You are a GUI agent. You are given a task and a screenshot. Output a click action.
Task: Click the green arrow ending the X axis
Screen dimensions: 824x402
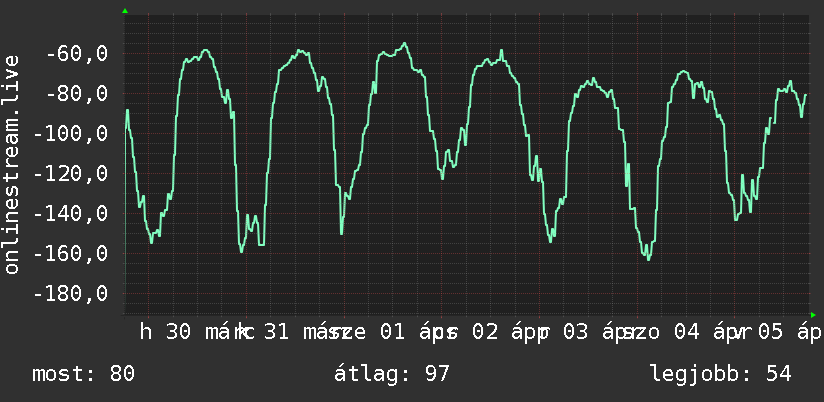click(813, 315)
